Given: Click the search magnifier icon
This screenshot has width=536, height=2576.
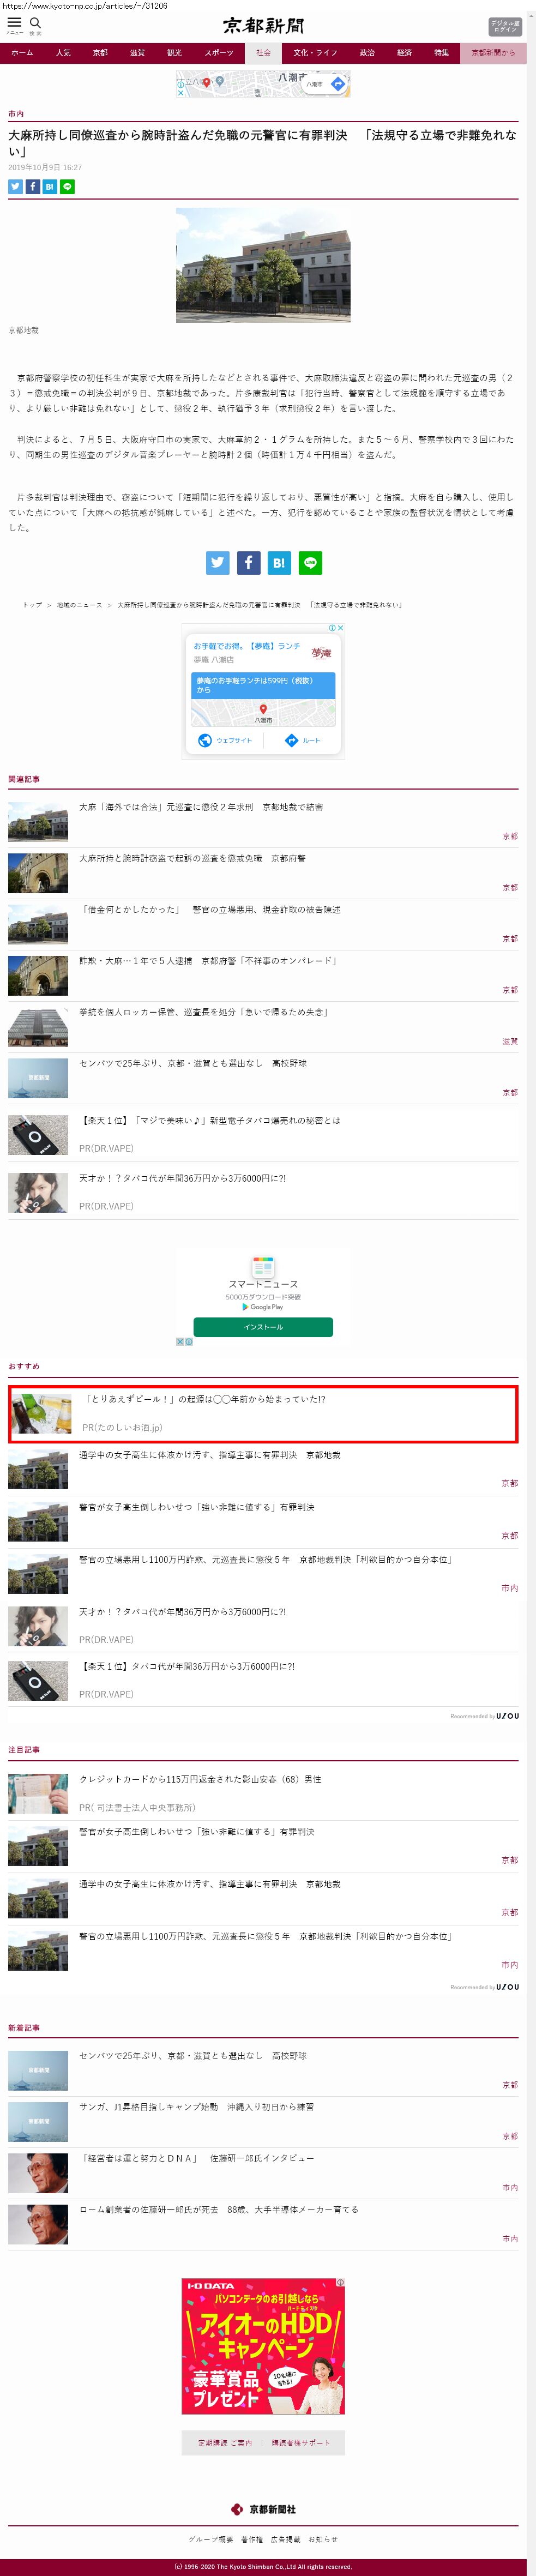Looking at the screenshot, I should click(35, 22).
